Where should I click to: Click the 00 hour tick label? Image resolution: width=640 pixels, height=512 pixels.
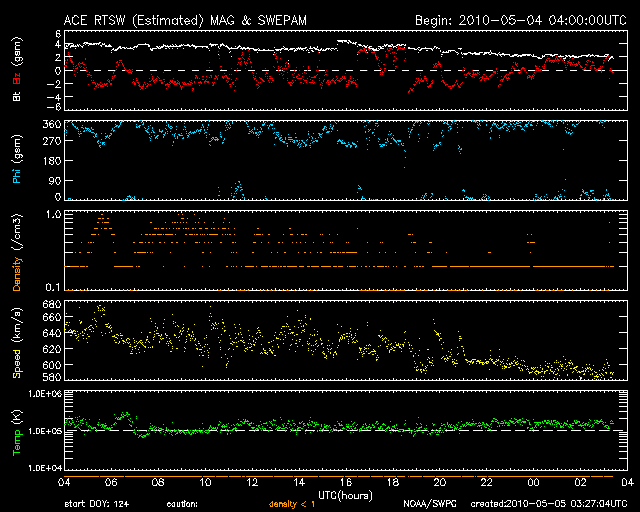click(532, 482)
